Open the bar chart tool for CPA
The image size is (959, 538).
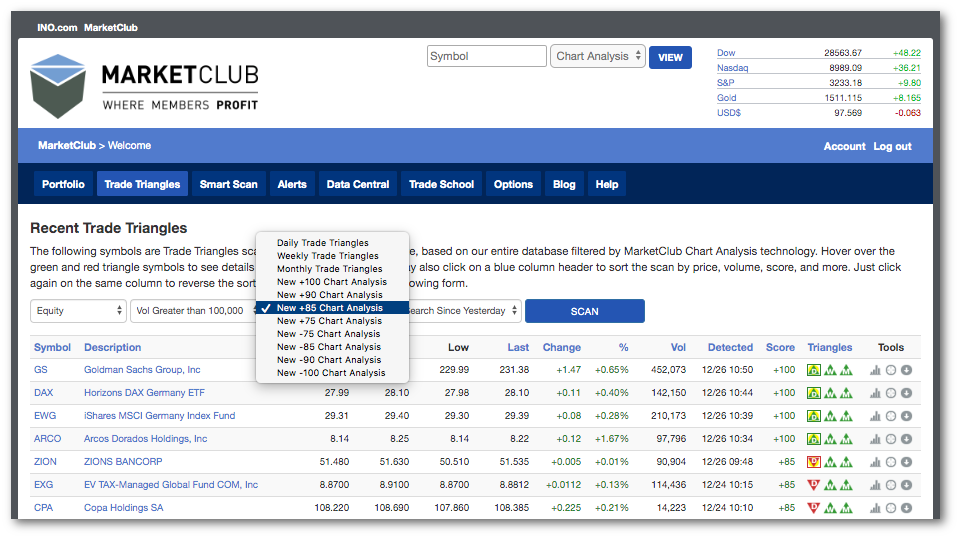(x=875, y=507)
